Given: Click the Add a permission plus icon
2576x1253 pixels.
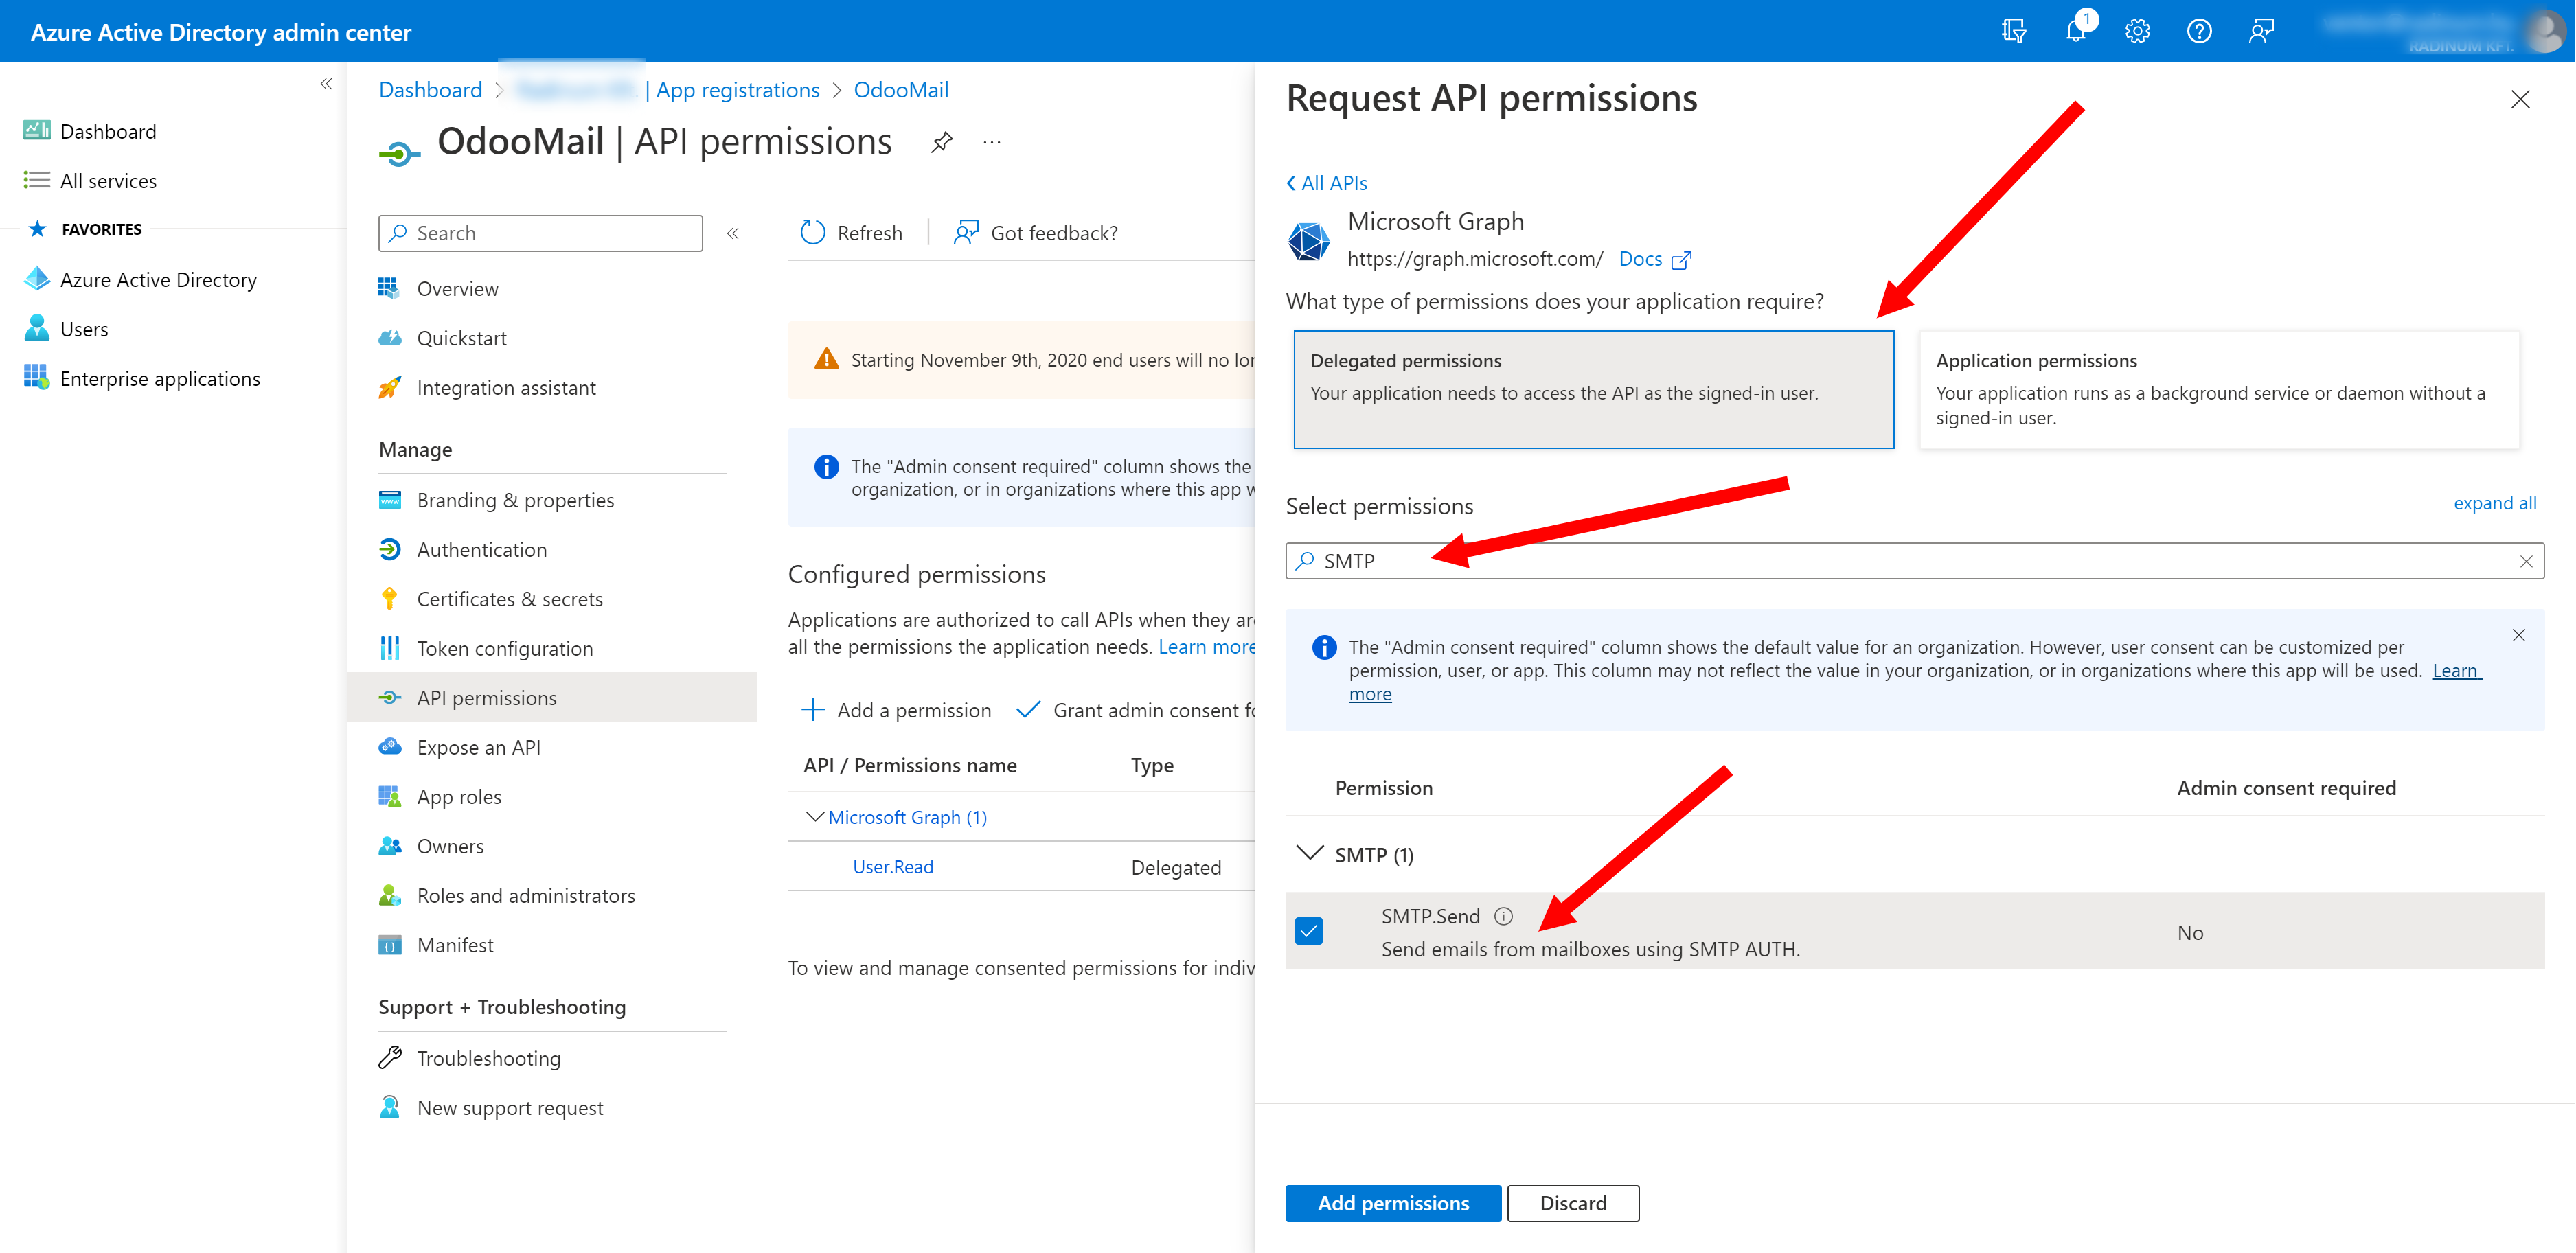Looking at the screenshot, I should [x=813, y=710].
